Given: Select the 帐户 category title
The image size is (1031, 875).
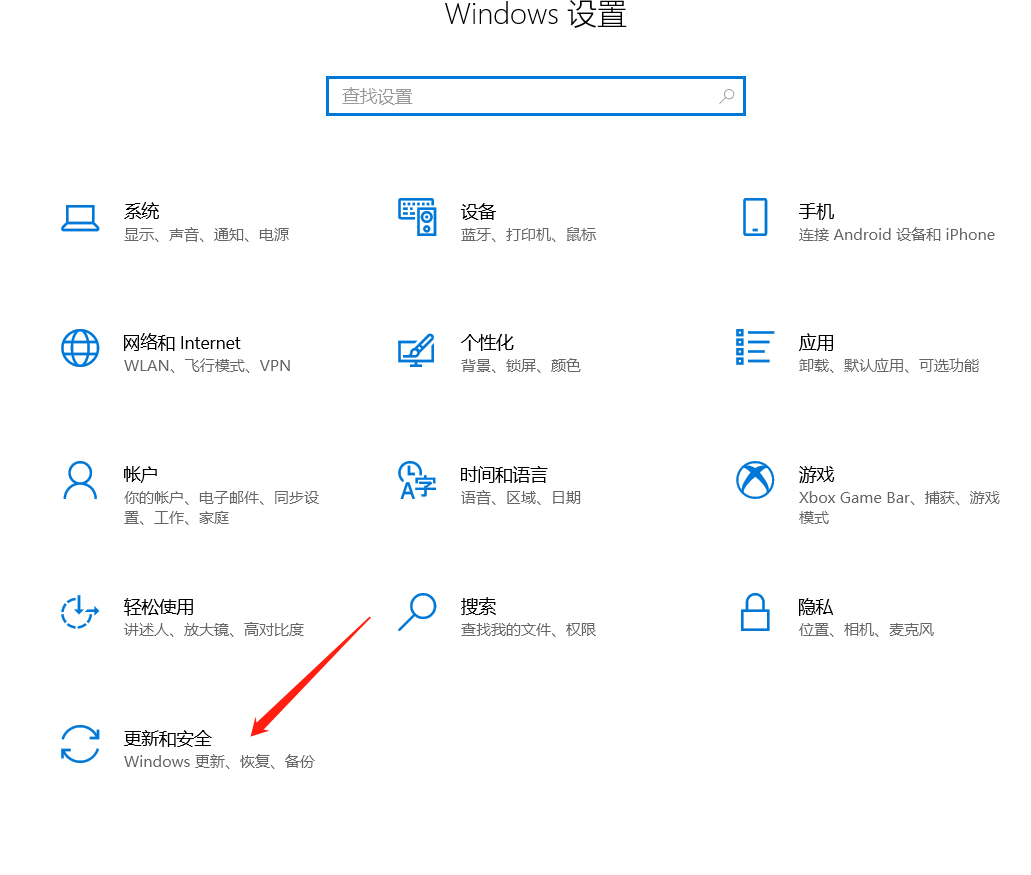Looking at the screenshot, I should tap(141, 474).
